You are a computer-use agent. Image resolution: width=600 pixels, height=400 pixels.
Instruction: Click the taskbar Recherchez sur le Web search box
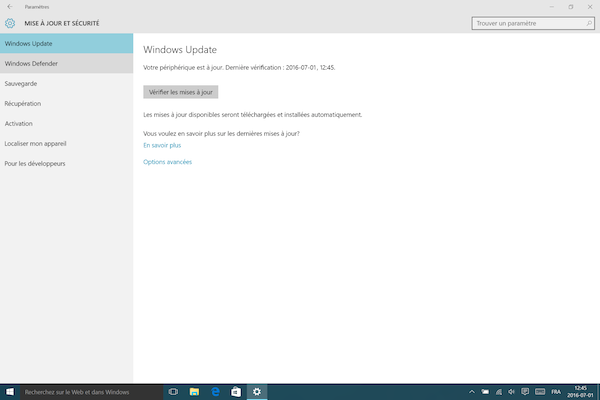click(91, 392)
